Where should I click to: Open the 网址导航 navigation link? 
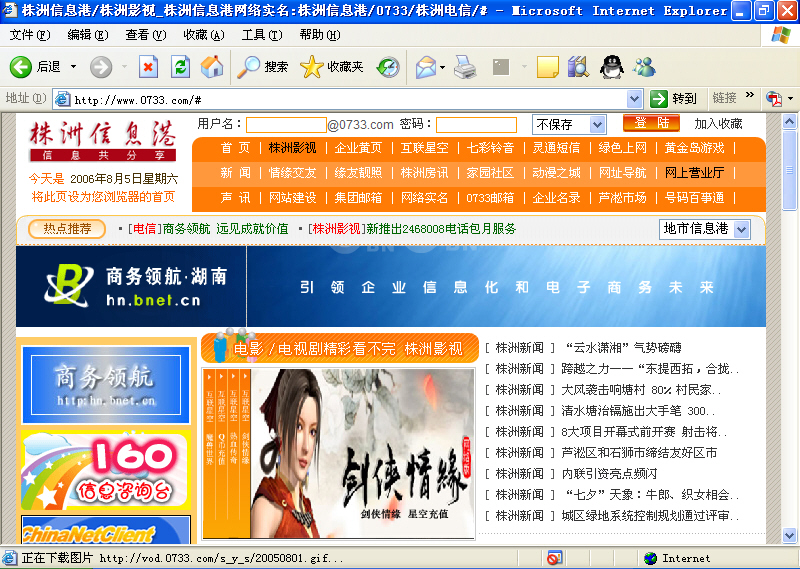(x=622, y=173)
